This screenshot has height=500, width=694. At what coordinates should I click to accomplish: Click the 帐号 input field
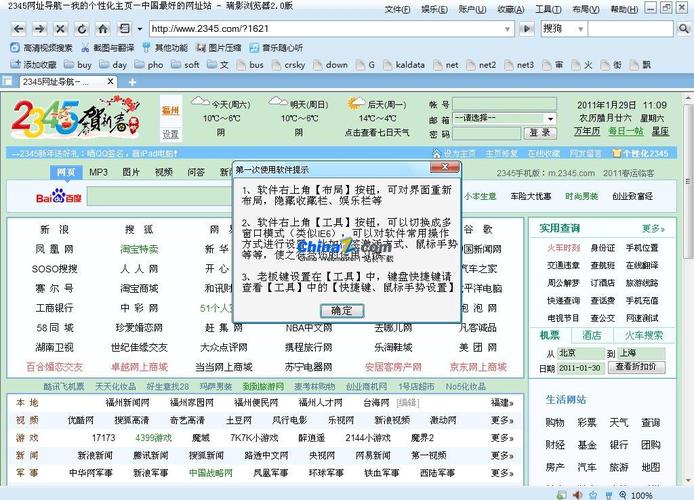click(x=504, y=104)
